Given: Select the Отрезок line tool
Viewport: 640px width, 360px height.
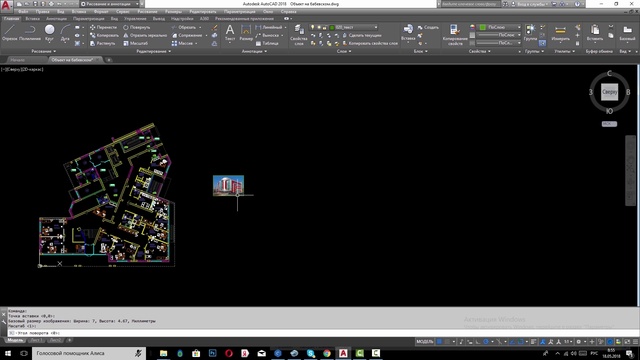Looking at the screenshot, I should (10, 33).
